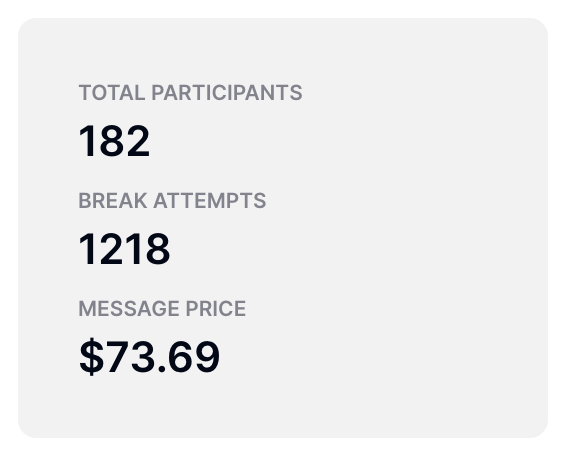Click the leading 1 of the 182 count
Image resolution: width=566 pixels, height=454 pixels.
[87, 141]
